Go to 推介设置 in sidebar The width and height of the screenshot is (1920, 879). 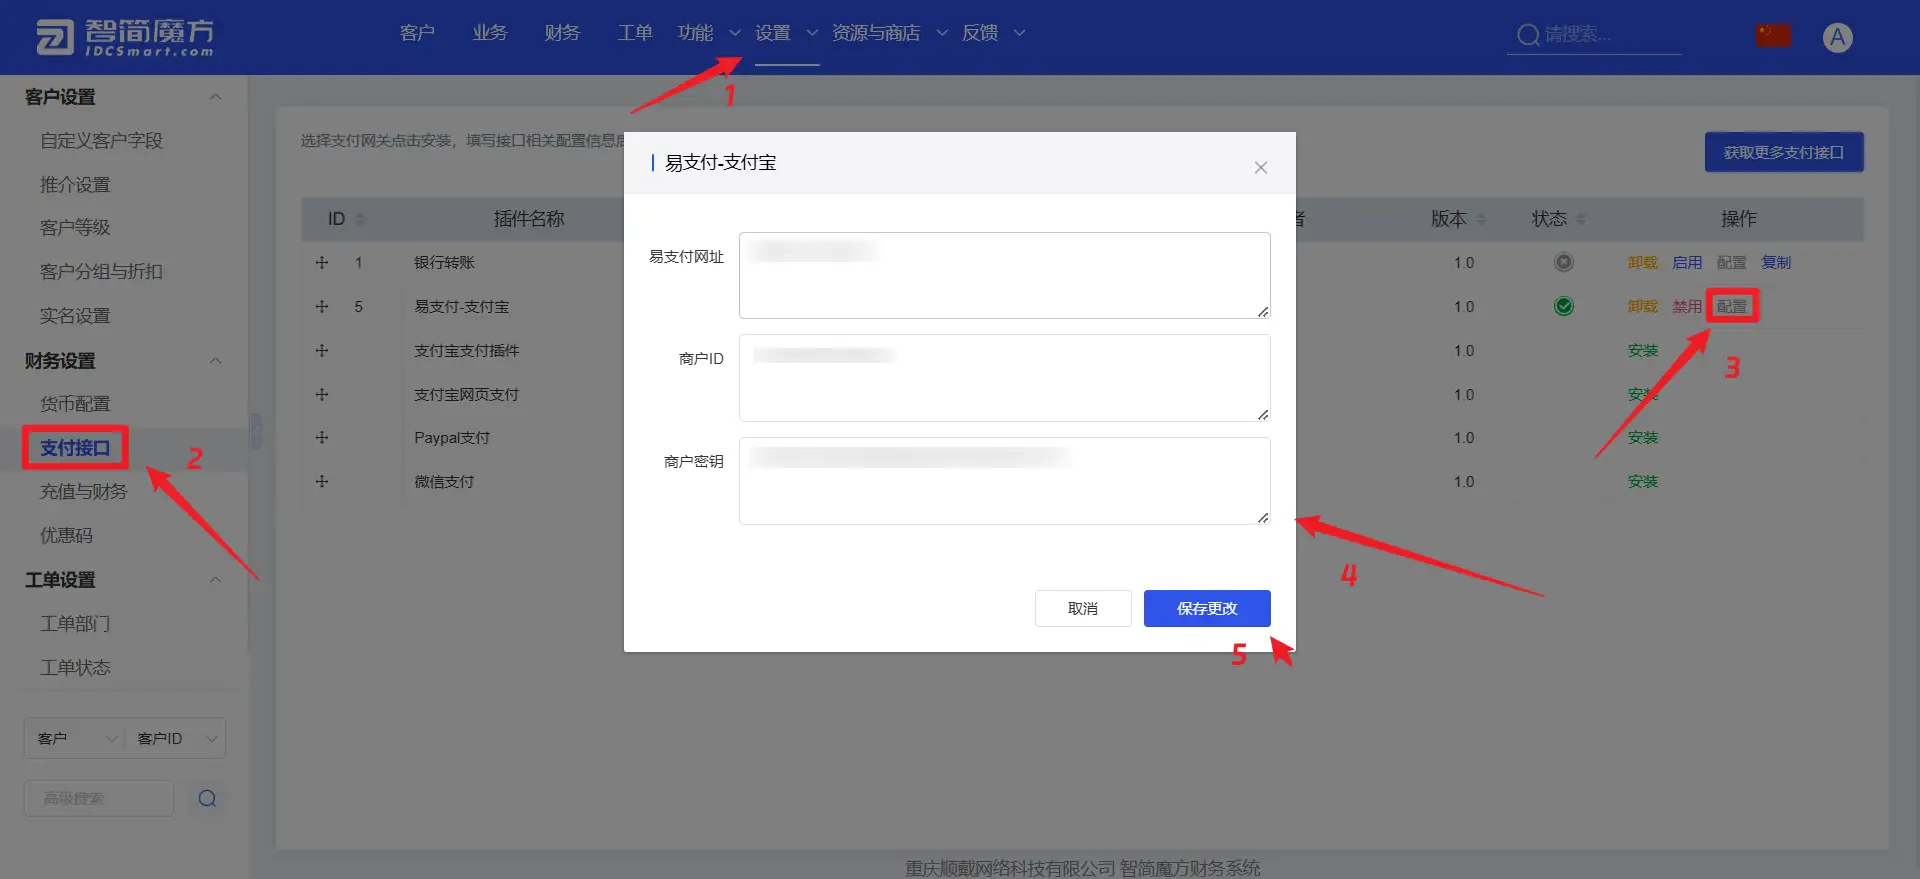point(75,185)
